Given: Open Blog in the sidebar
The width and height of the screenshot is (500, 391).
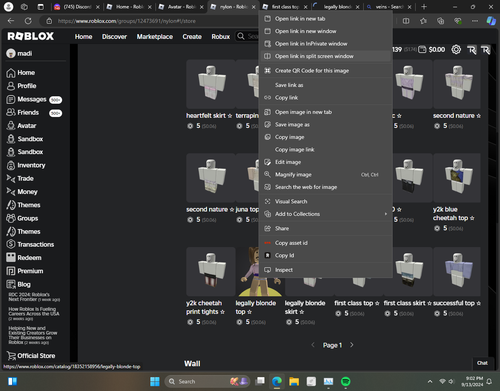Looking at the screenshot, I should pos(18,284).
